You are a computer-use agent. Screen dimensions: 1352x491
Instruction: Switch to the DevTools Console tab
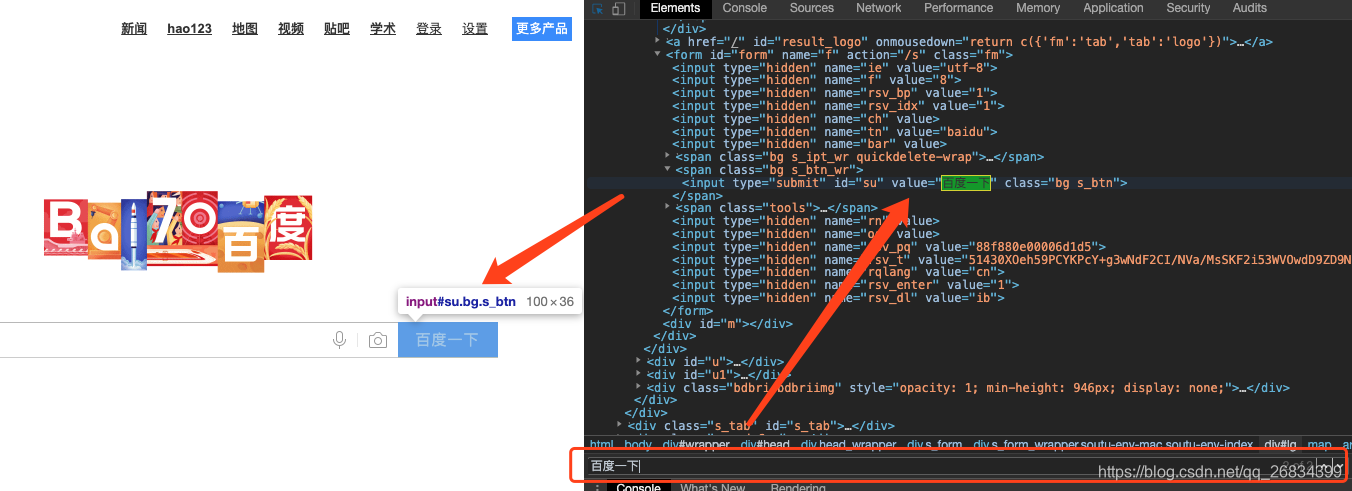745,8
